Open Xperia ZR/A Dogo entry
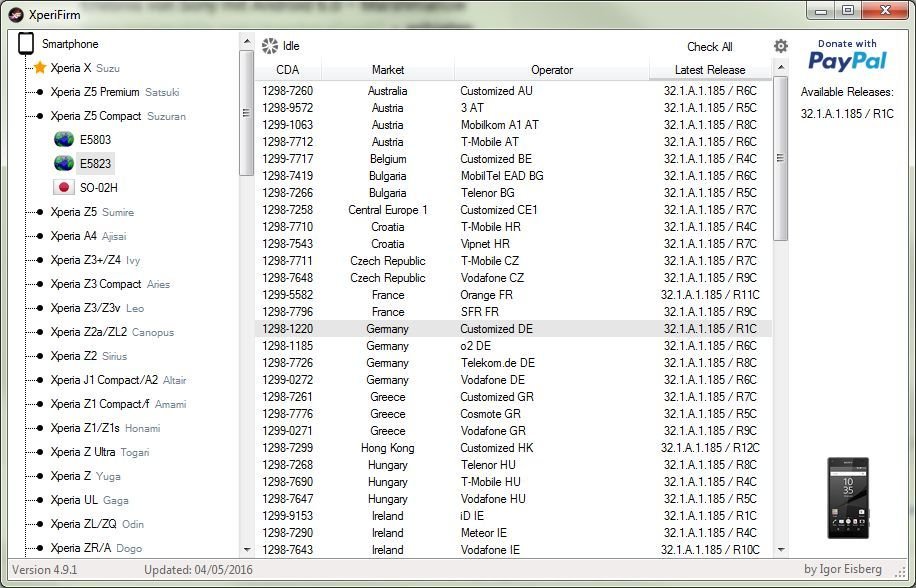This screenshot has height=588, width=916. point(96,548)
